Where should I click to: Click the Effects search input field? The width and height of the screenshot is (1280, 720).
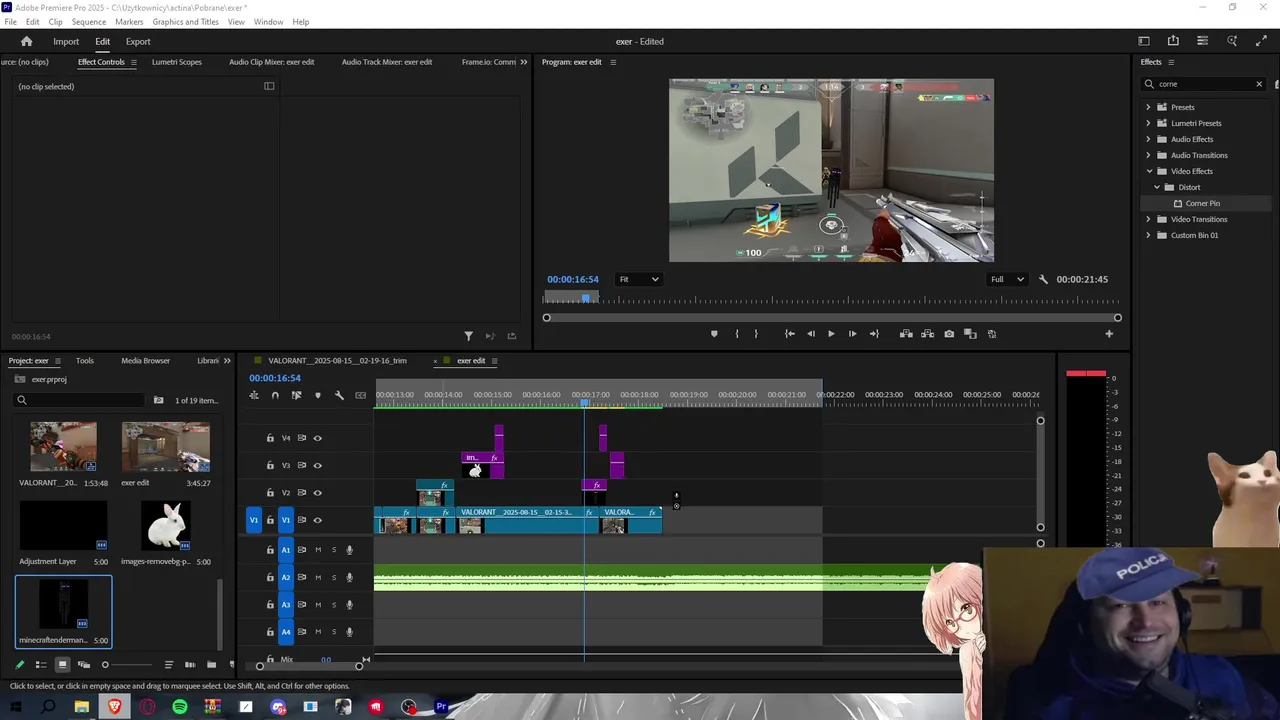pos(1203,84)
